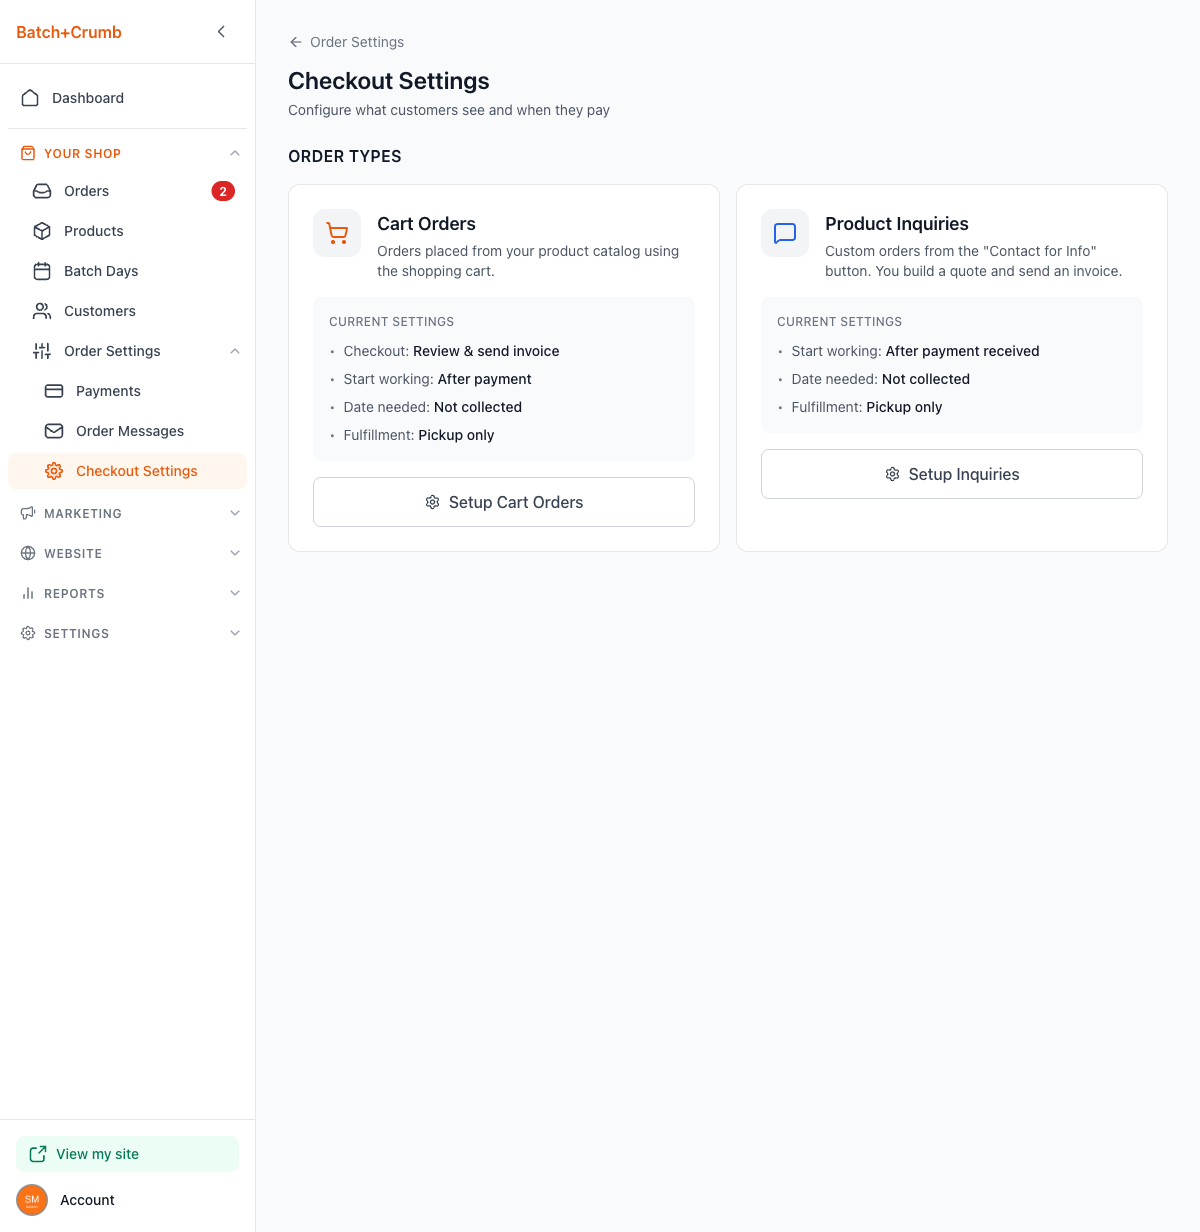Collapse the Order Settings submenu chevron

[x=235, y=351]
